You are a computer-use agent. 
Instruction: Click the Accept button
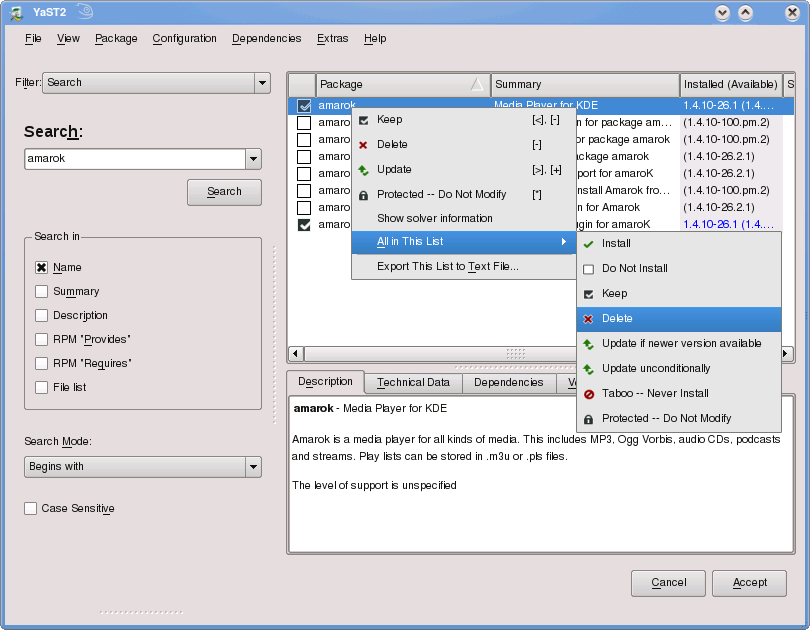click(x=750, y=583)
